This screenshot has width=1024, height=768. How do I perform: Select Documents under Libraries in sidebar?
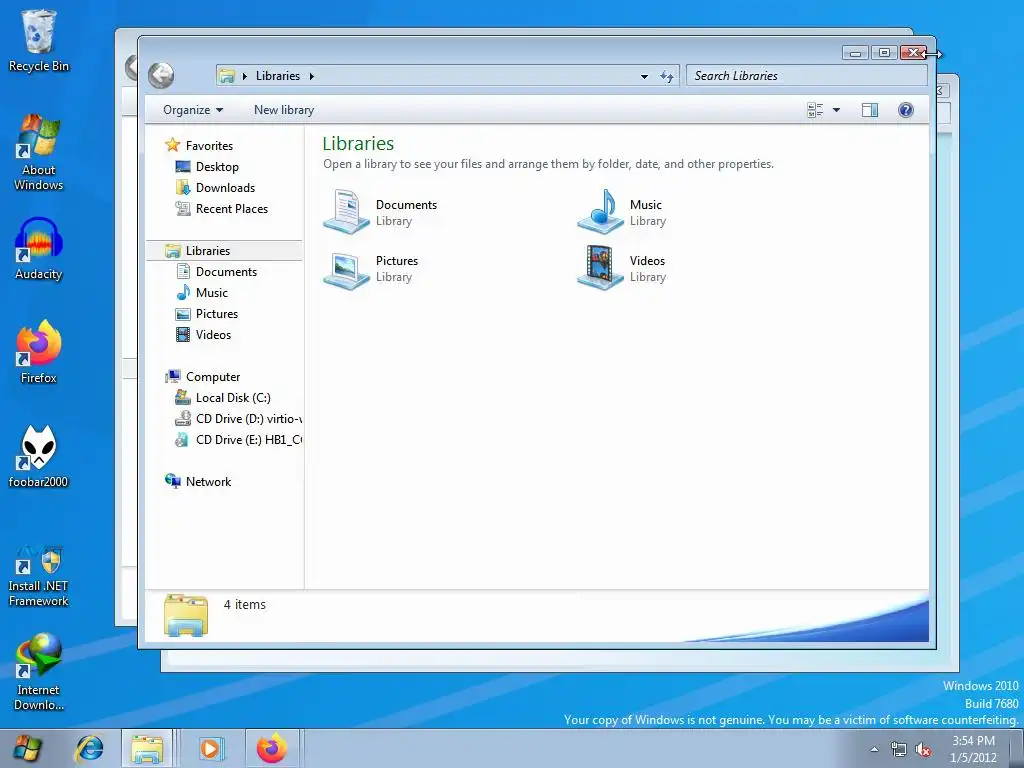pos(226,272)
